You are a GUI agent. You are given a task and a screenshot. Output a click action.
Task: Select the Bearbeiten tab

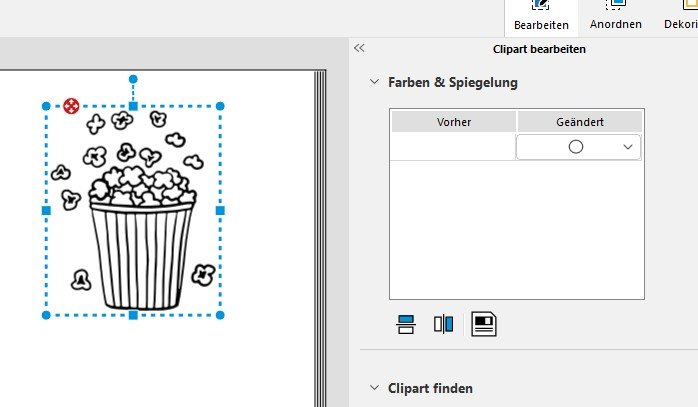point(541,25)
